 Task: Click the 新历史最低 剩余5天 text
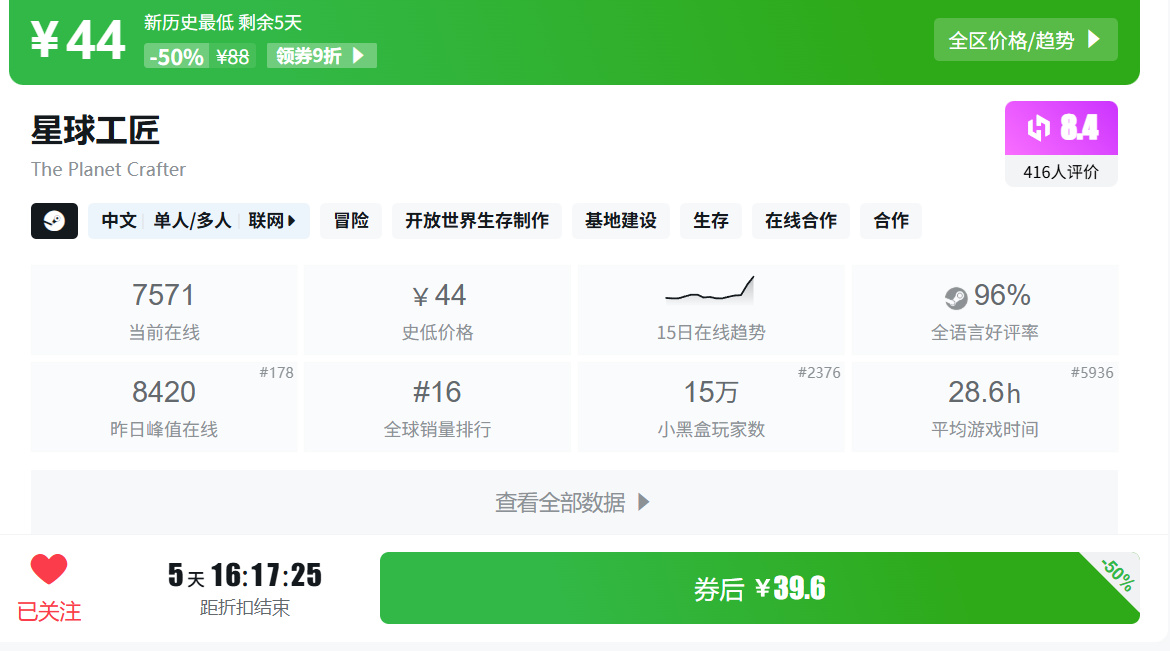tap(222, 22)
